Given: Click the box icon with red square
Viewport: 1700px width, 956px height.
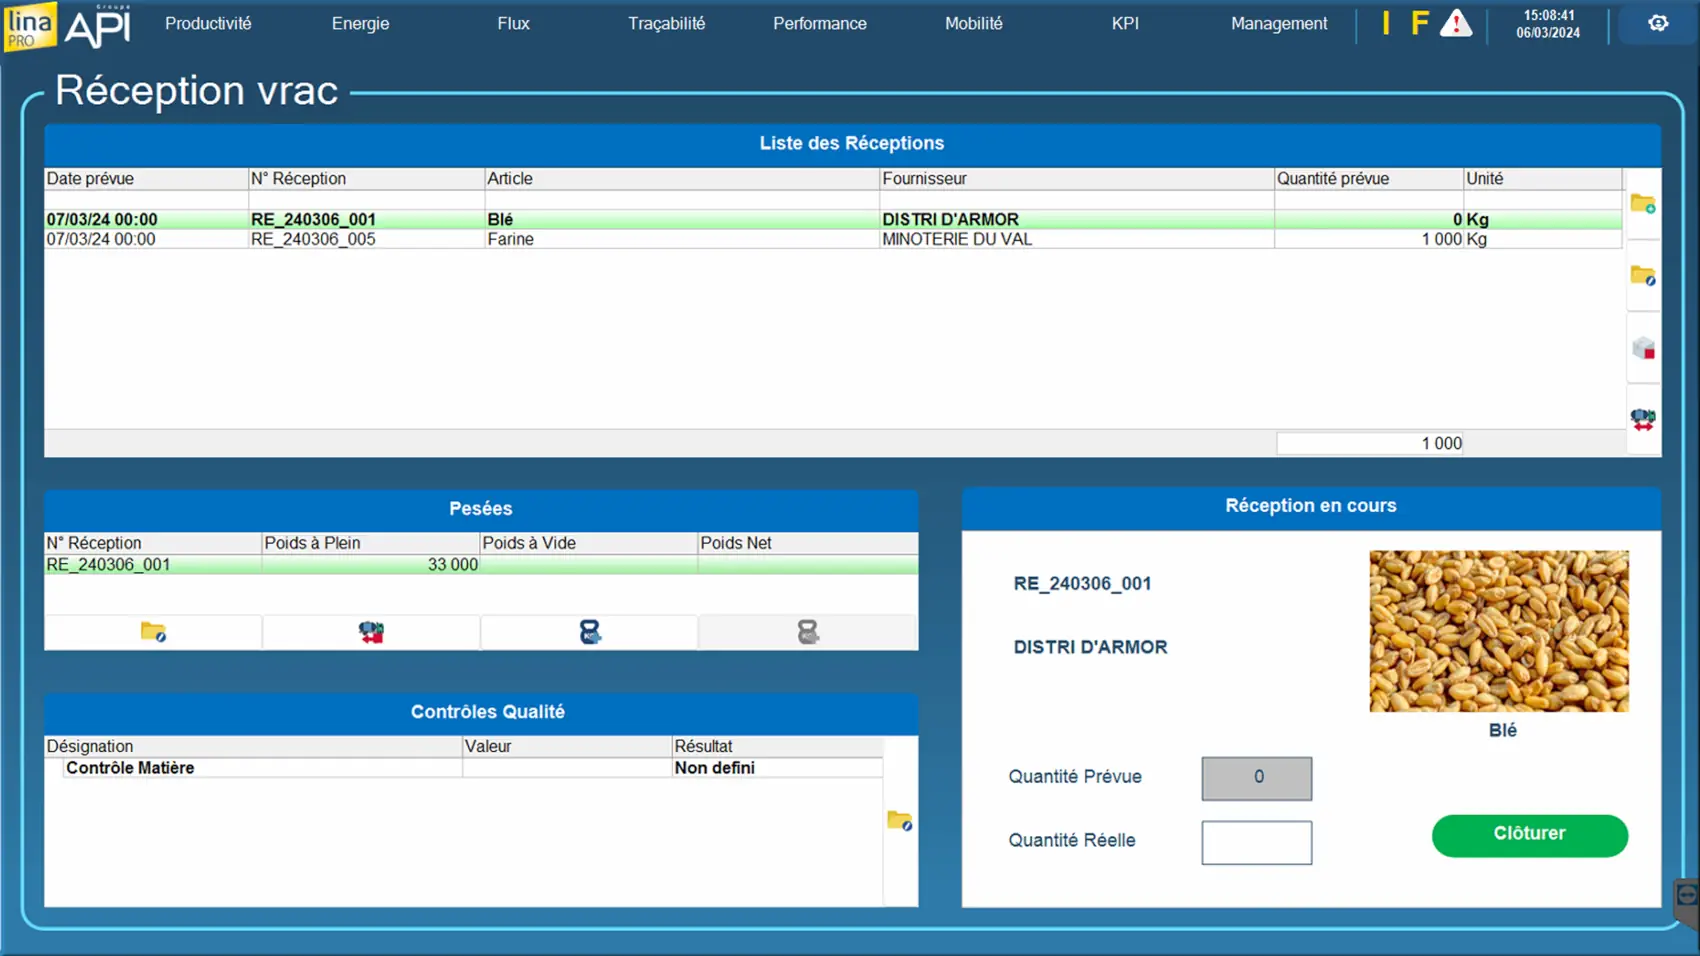Looking at the screenshot, I should click(1642, 348).
